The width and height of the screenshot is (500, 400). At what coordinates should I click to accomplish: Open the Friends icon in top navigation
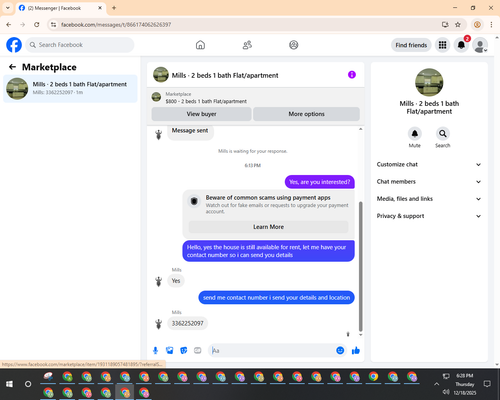[x=247, y=45]
